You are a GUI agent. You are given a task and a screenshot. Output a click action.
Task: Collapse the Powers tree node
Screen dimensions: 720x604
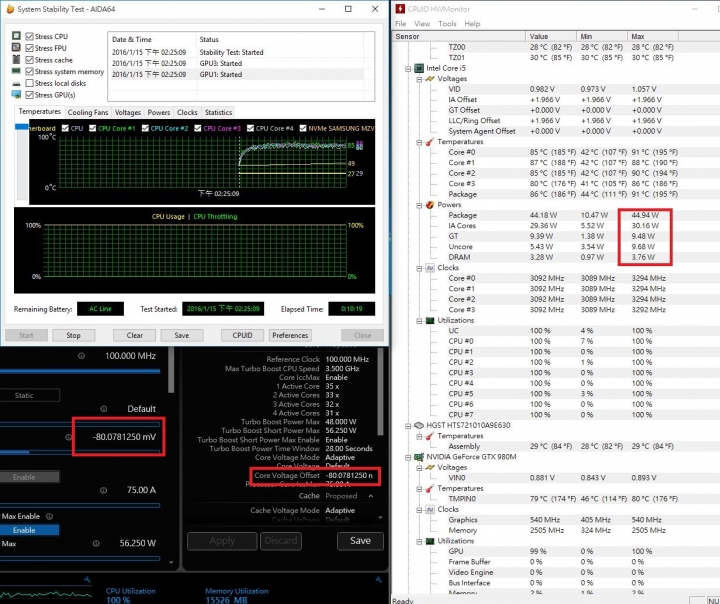pos(419,205)
